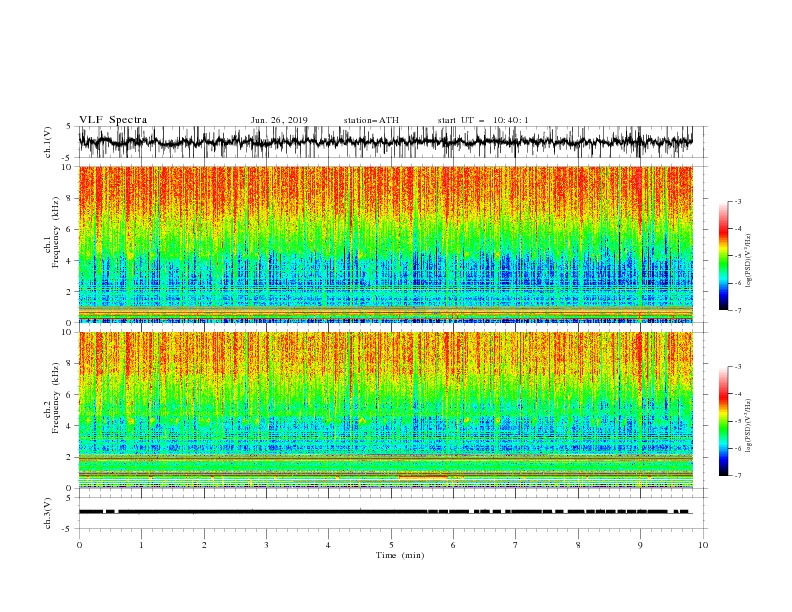
Task: Click the time axis tick label '9'
Action: (x=640, y=545)
